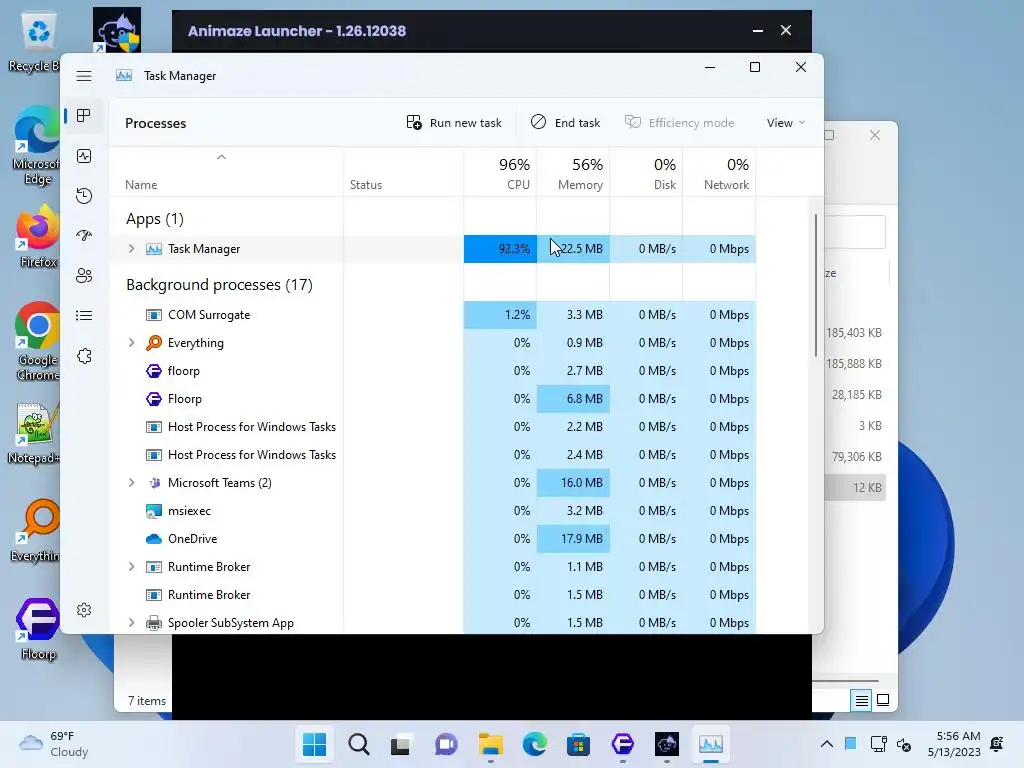The height and width of the screenshot is (768, 1024).
Task: Select Runtime Broker 1.5 MB row
Action: point(434,595)
